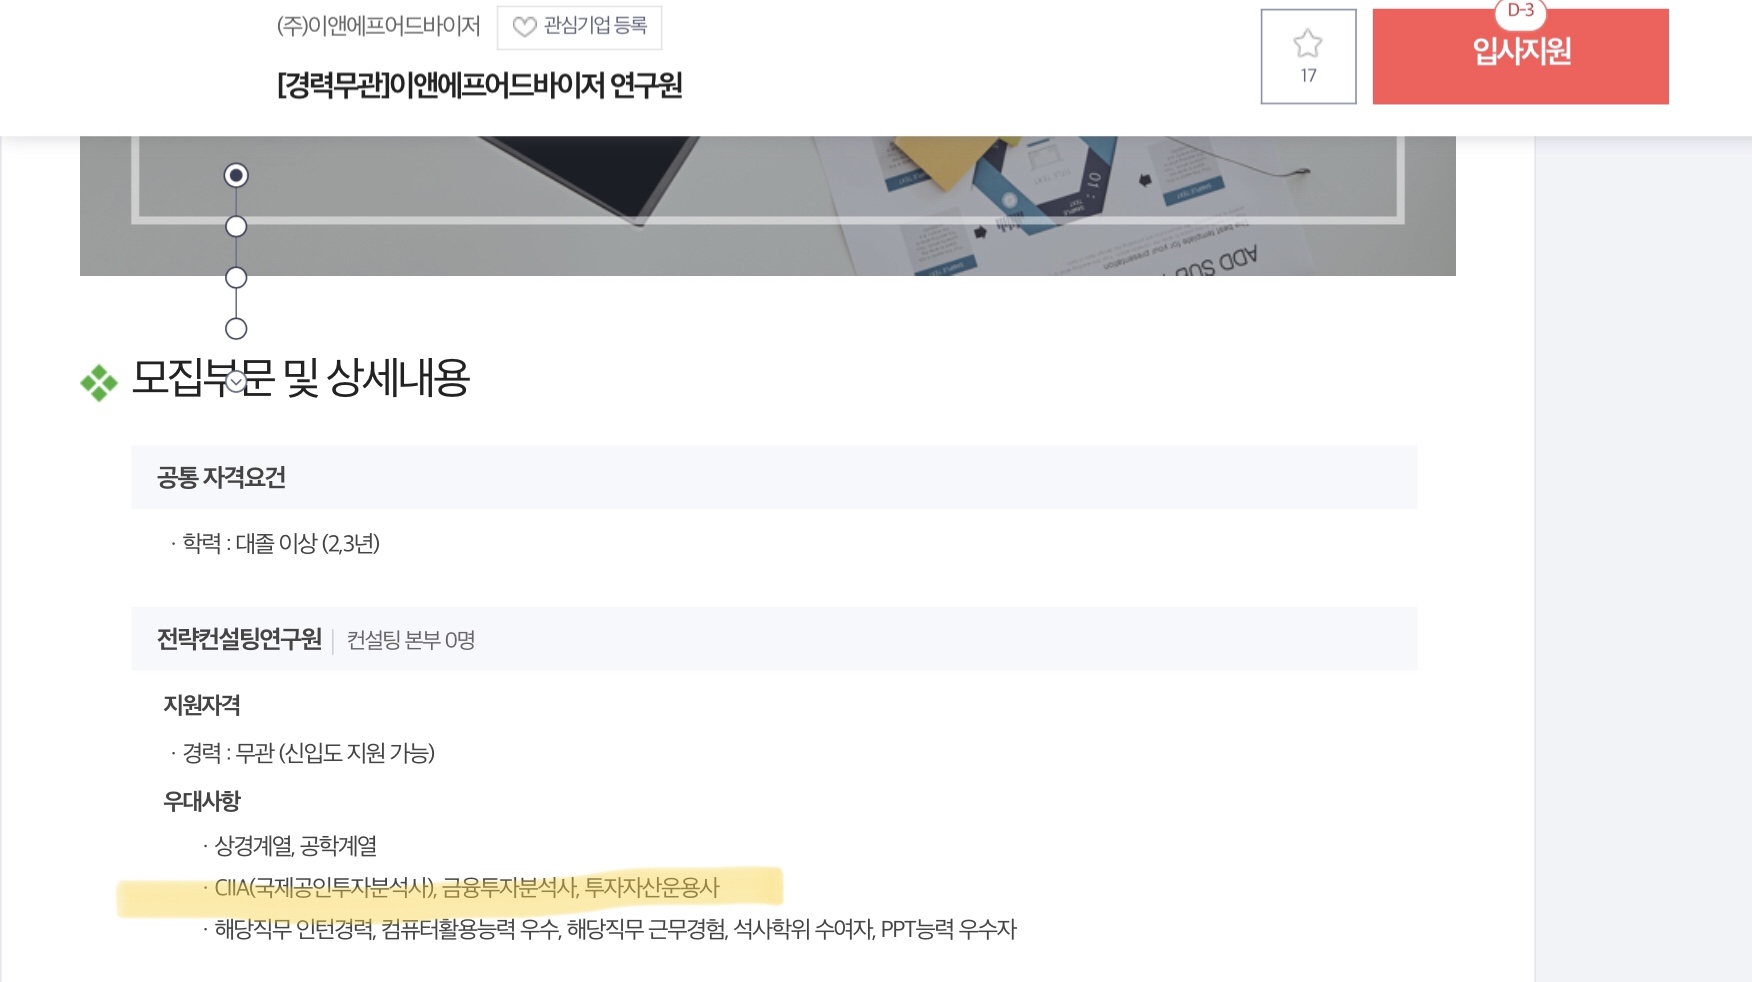Expand the chevron-down circle over 모집부문 heading
Viewport: 1752px width, 982px height.
click(236, 381)
